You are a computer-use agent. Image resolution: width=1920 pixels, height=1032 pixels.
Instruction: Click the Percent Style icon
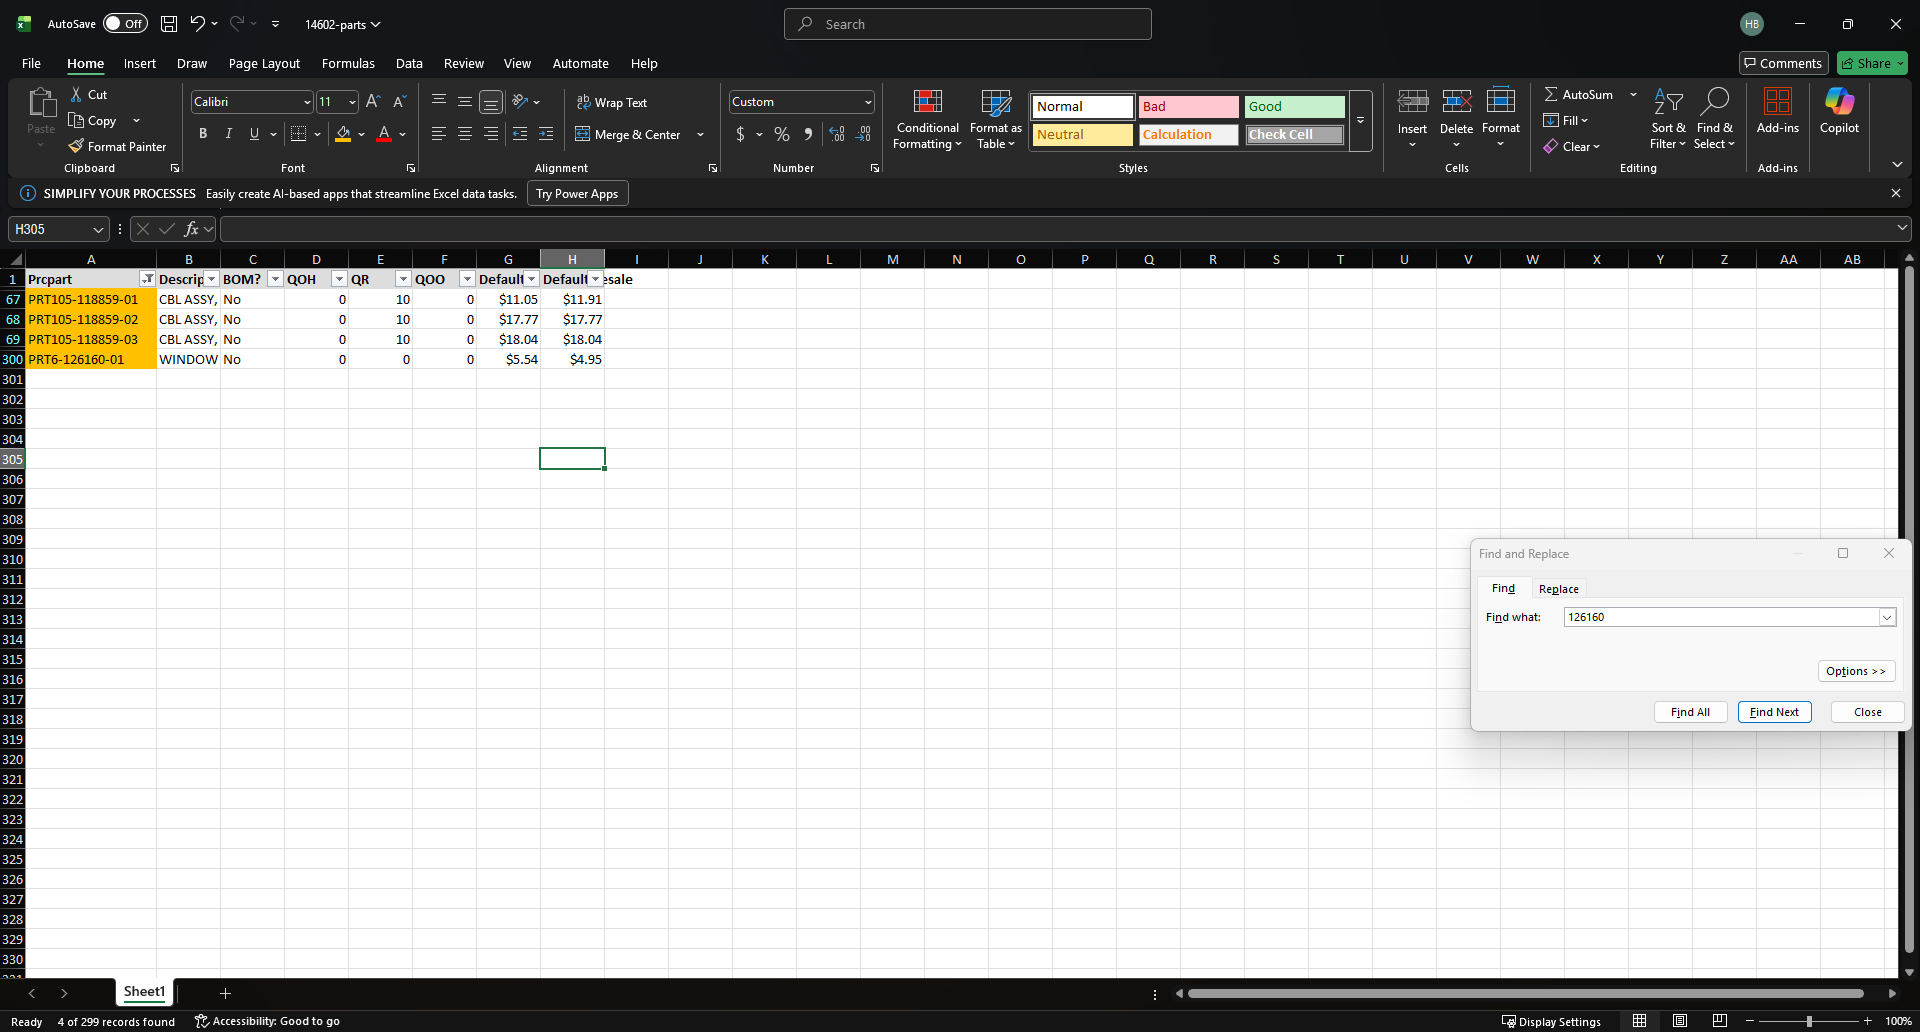tap(781, 134)
